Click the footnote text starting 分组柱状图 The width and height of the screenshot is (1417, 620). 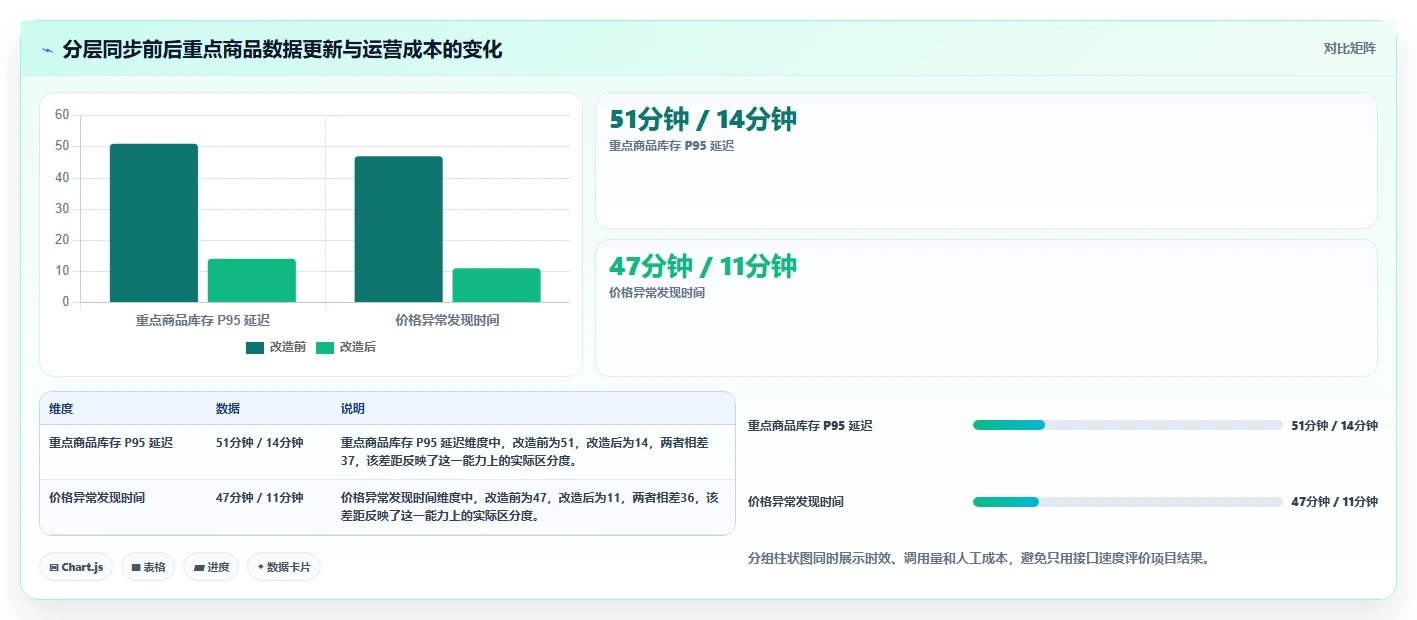click(979, 558)
